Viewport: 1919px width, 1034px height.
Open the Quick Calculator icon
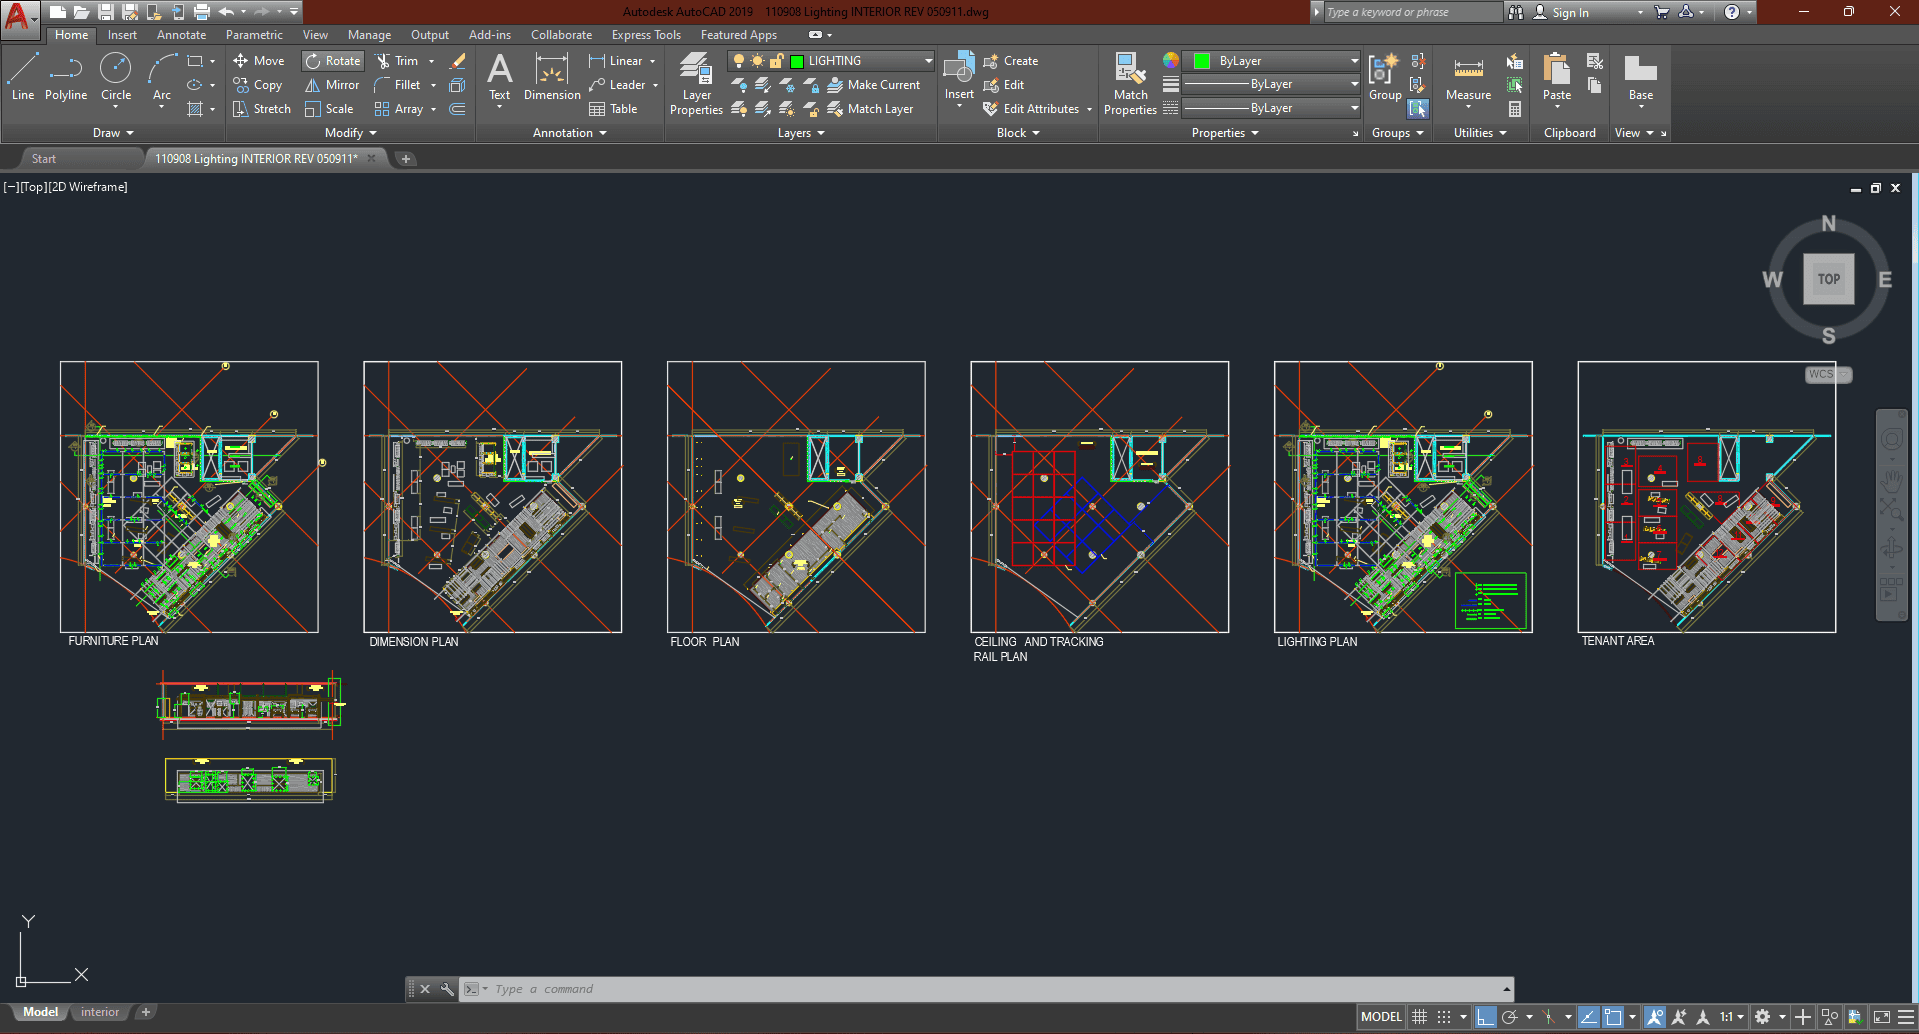1515,109
